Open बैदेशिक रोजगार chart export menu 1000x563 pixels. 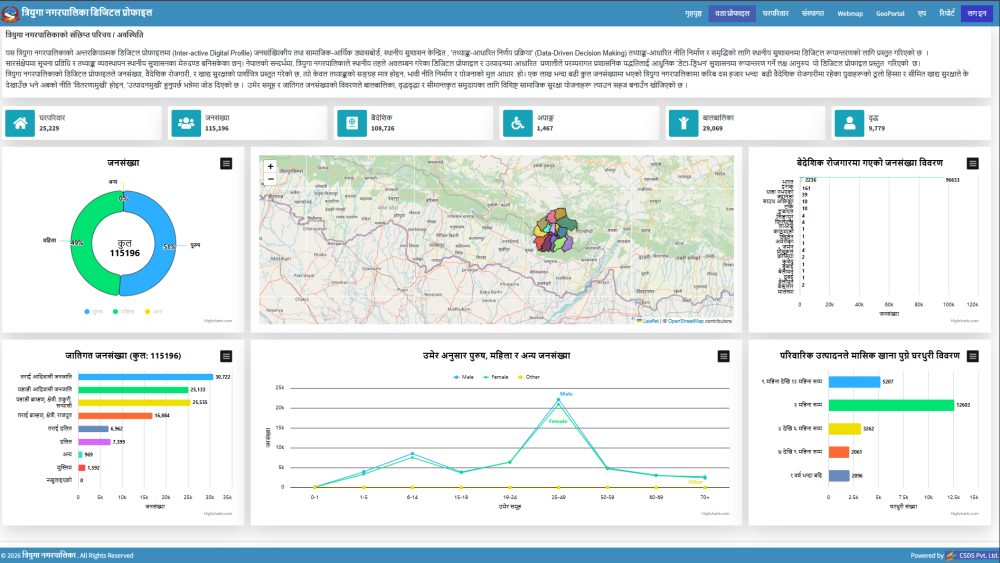[x=972, y=163]
